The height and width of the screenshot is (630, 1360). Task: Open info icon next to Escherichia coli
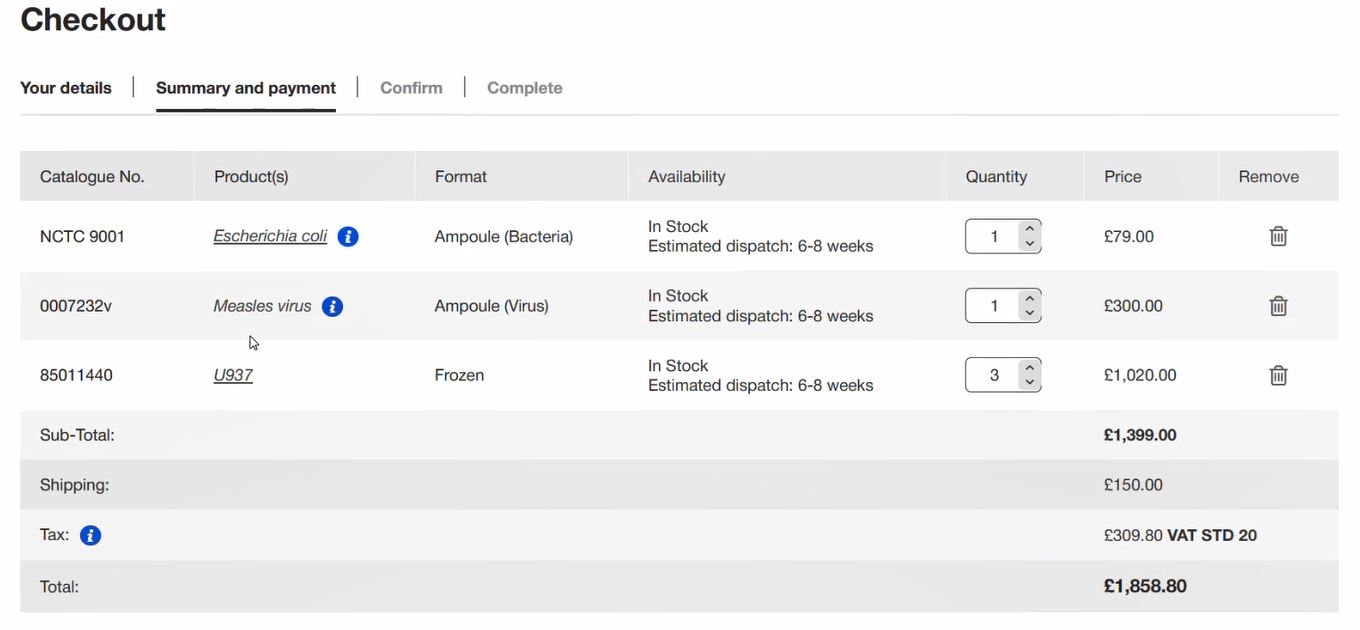pos(348,237)
